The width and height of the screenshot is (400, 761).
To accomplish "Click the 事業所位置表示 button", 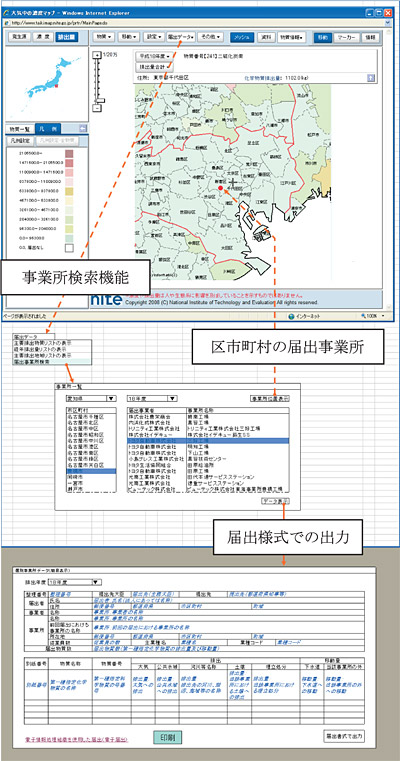I will (270, 398).
